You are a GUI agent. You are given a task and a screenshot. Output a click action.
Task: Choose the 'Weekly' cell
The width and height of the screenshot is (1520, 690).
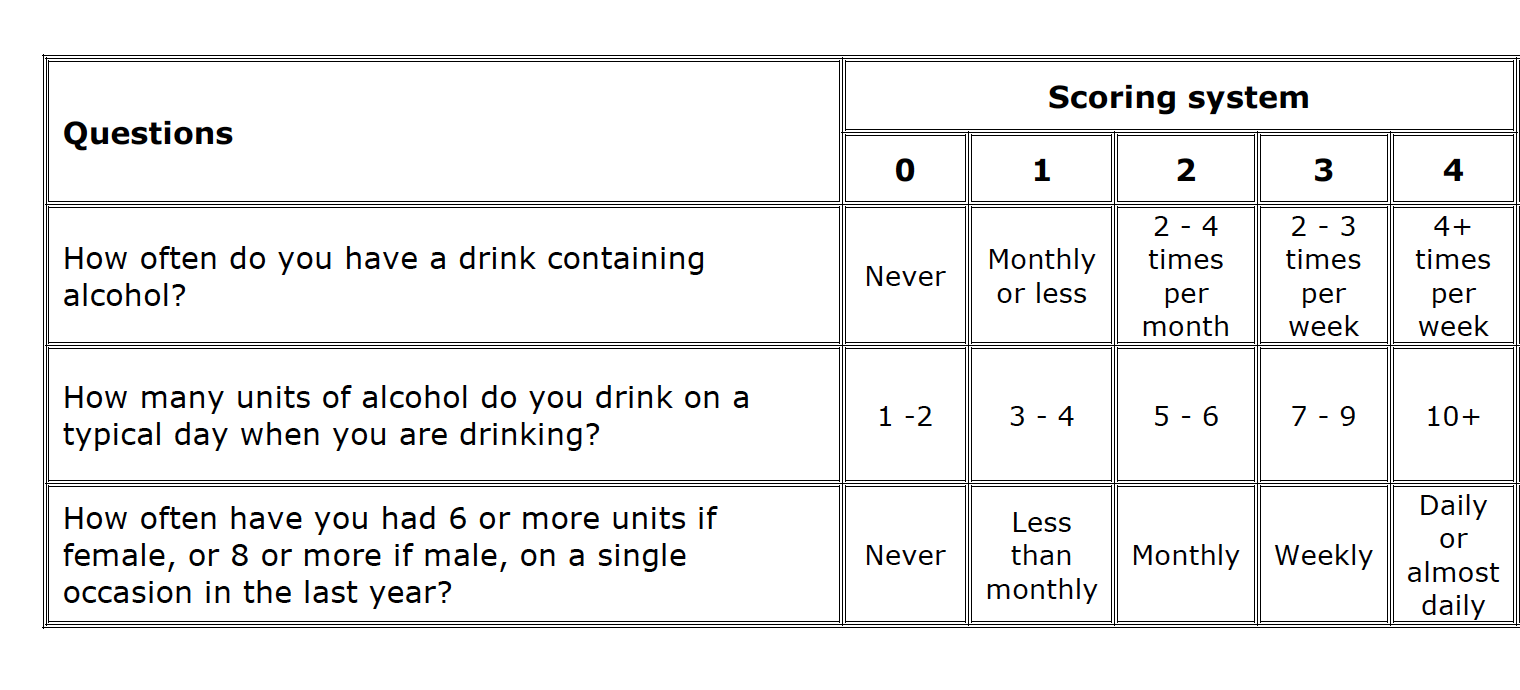click(1323, 555)
